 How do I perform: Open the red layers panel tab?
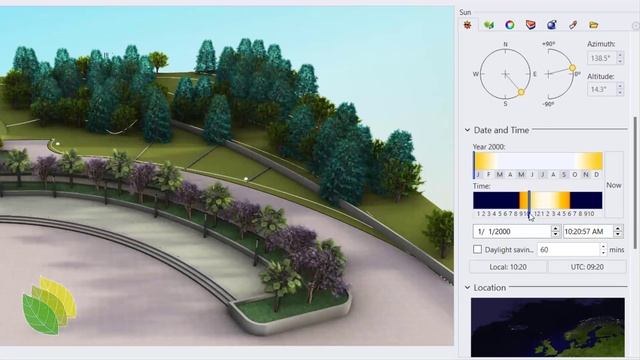tap(530, 25)
